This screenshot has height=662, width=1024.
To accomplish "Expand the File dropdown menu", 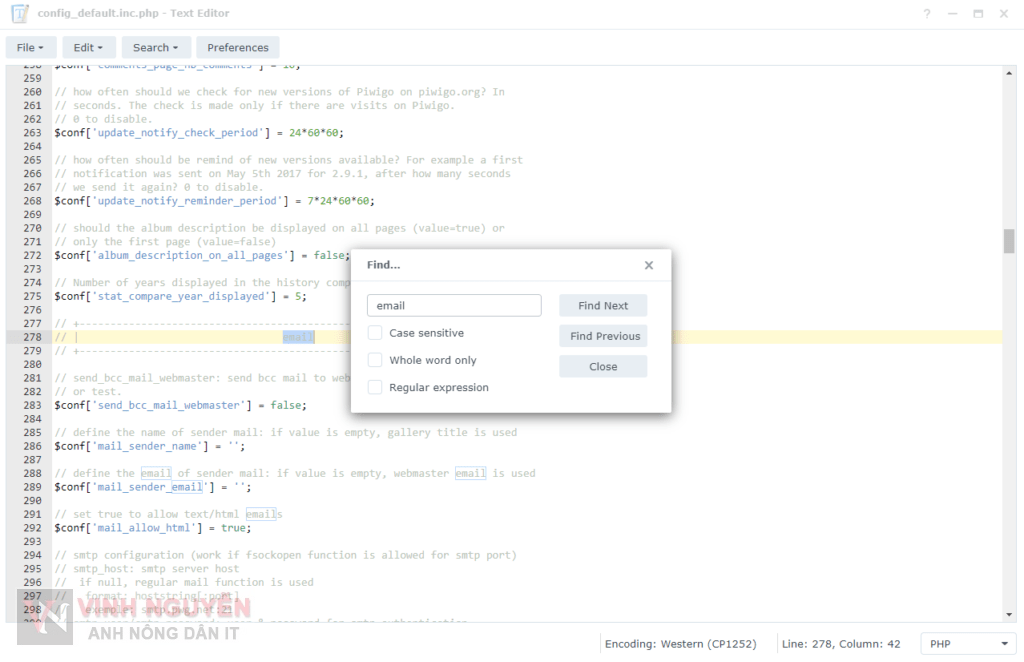I will pos(31,47).
